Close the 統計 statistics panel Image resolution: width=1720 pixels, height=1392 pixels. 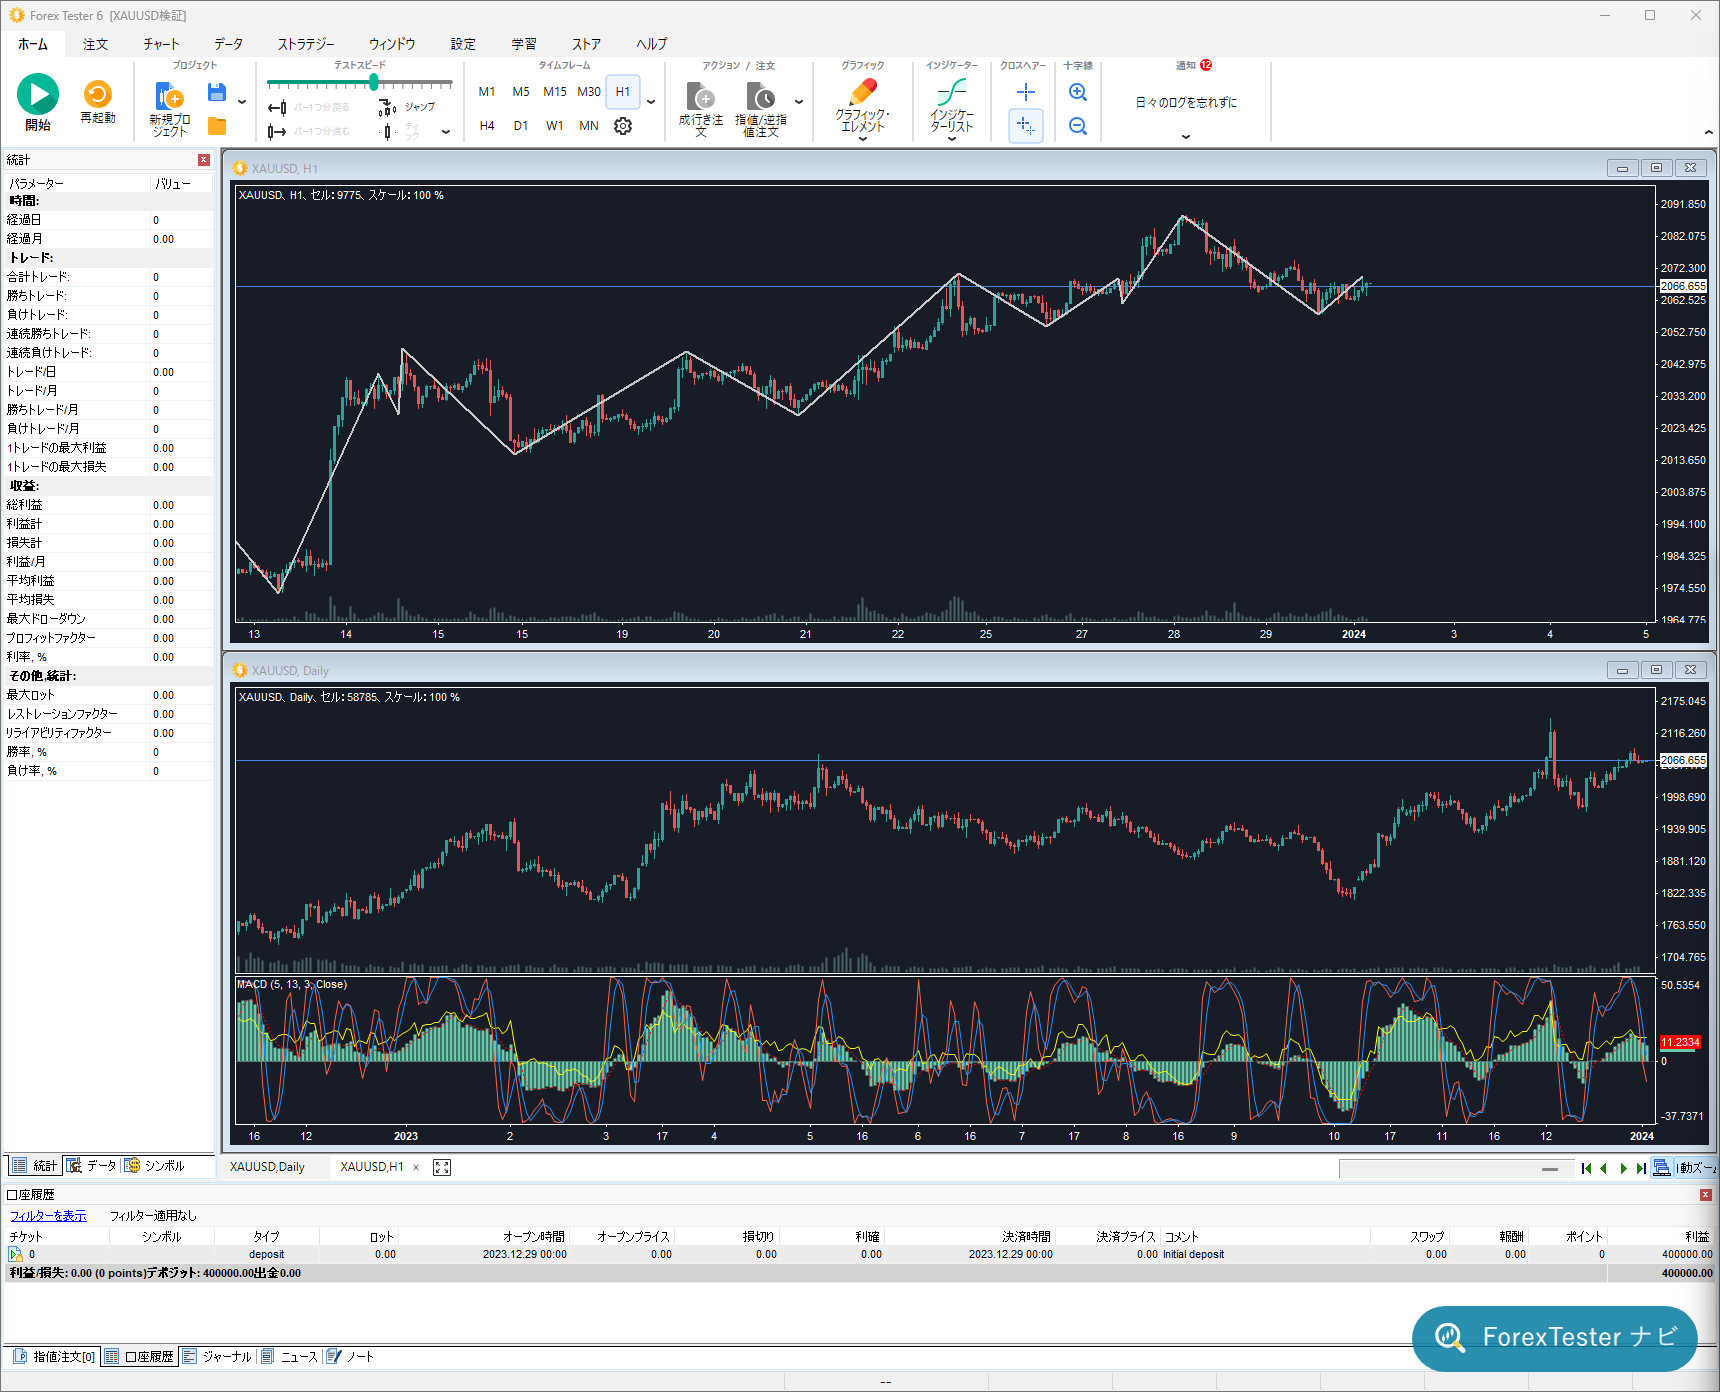tap(204, 160)
